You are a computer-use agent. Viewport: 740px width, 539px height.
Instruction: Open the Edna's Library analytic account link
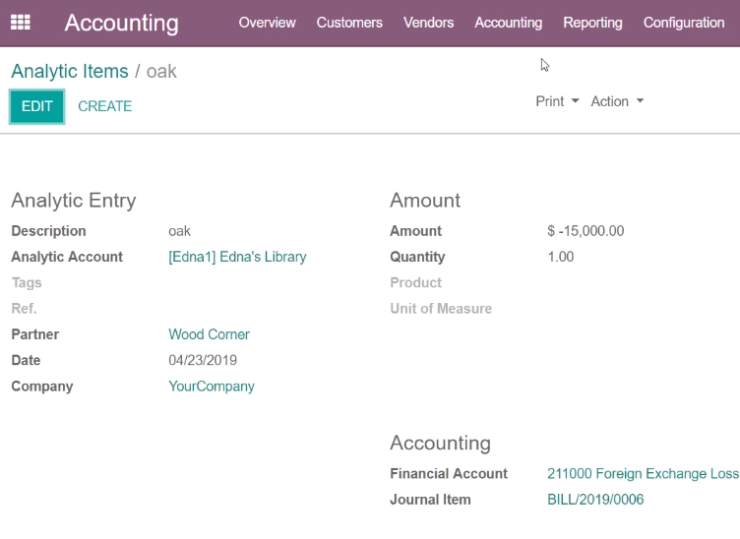237,257
